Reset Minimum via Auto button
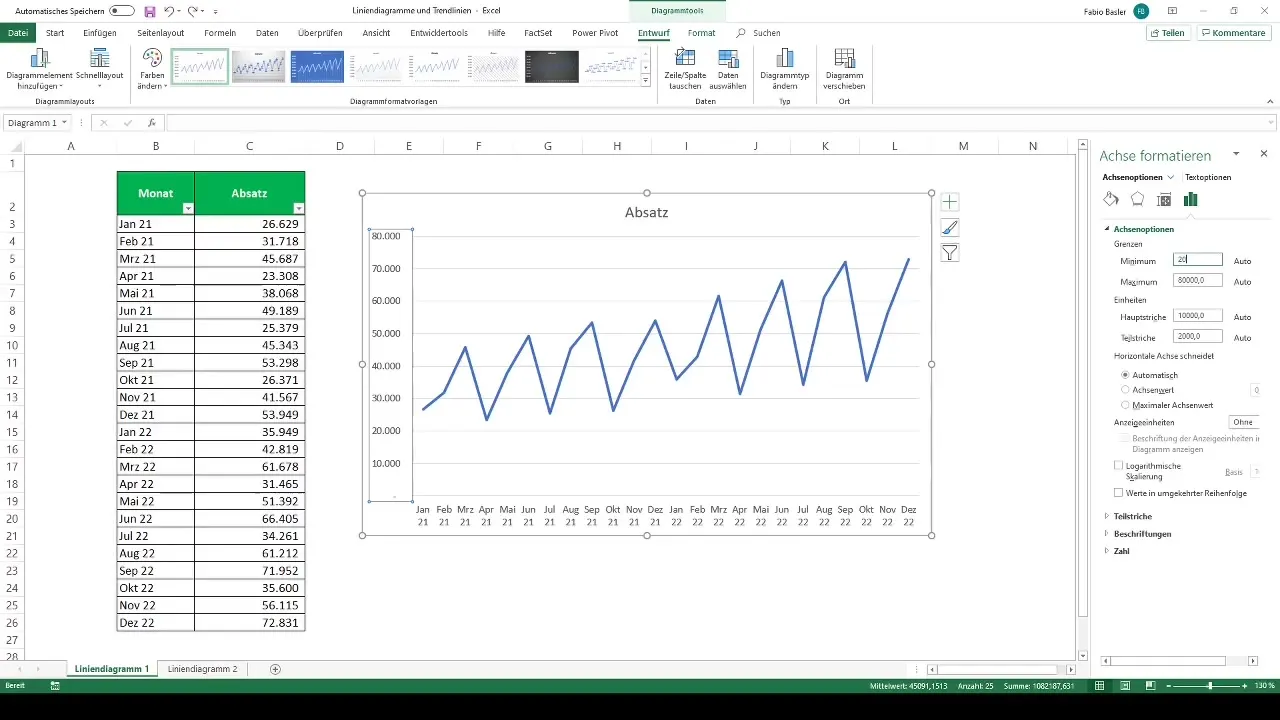This screenshot has width=1280, height=720. pyautogui.click(x=1242, y=261)
